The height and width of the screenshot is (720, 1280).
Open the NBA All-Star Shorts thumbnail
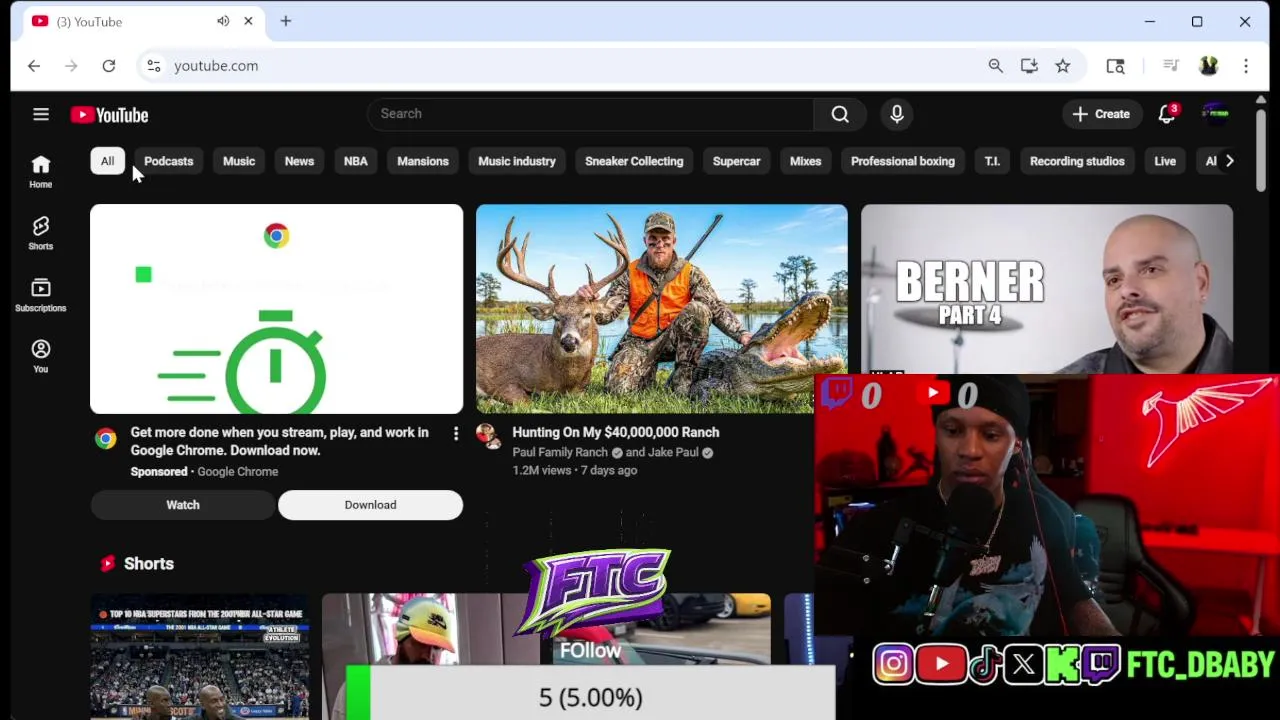tap(200, 657)
